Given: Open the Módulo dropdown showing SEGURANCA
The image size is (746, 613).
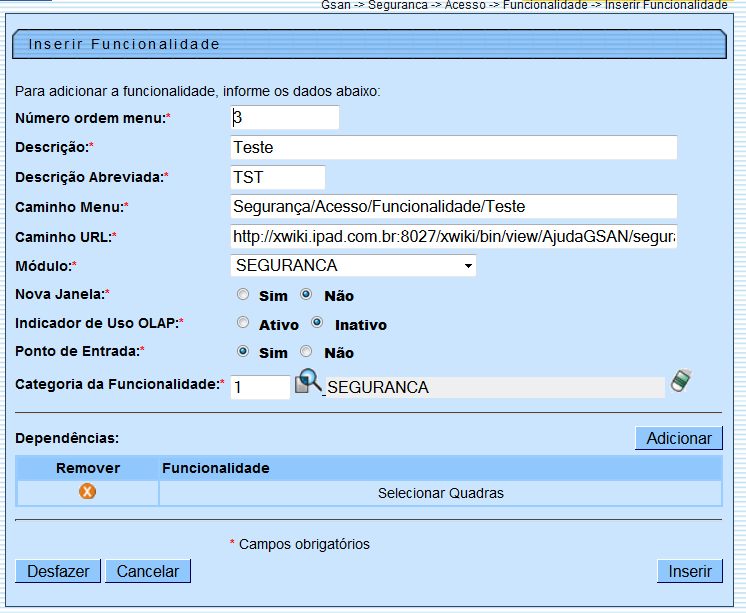Looking at the screenshot, I should [353, 266].
